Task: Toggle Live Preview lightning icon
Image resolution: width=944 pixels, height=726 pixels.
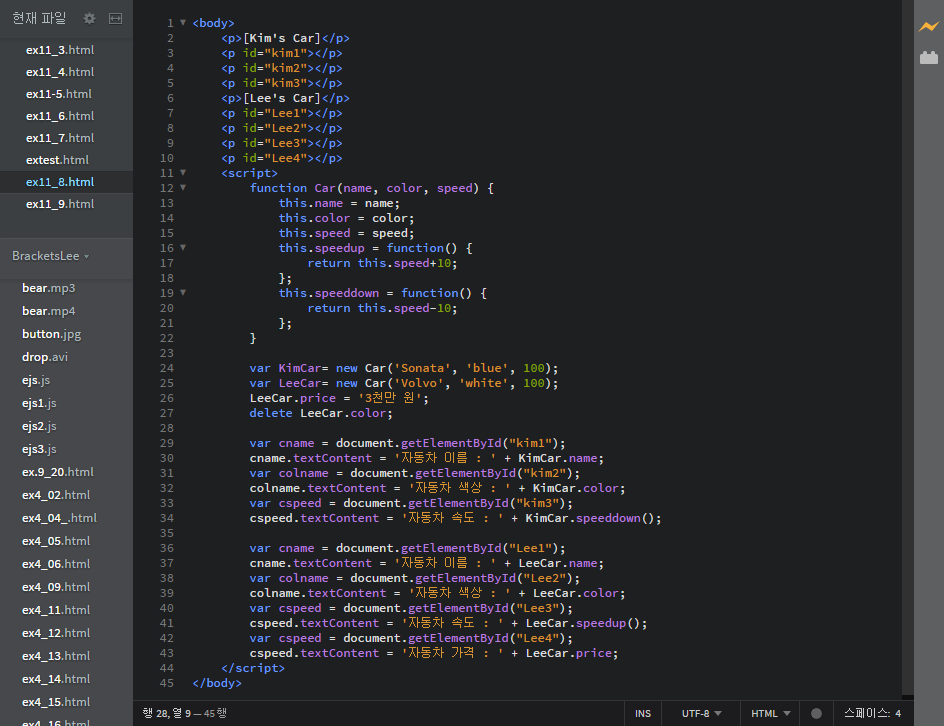Action: (929, 26)
